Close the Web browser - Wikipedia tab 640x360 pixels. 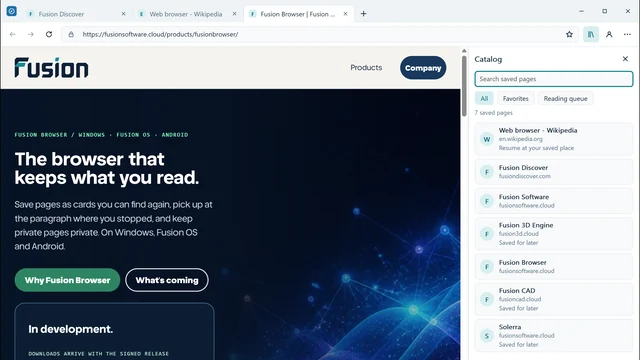point(234,14)
